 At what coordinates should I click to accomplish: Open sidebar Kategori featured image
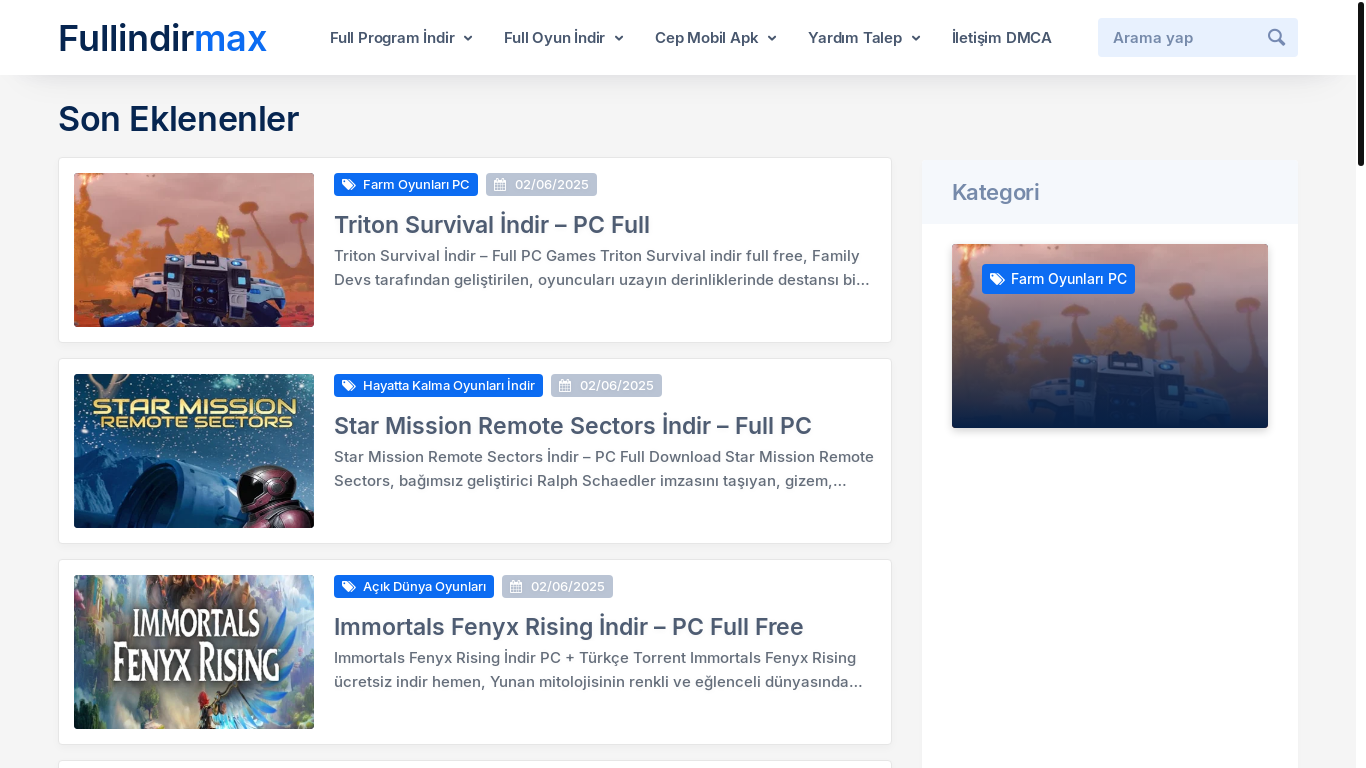1110,336
